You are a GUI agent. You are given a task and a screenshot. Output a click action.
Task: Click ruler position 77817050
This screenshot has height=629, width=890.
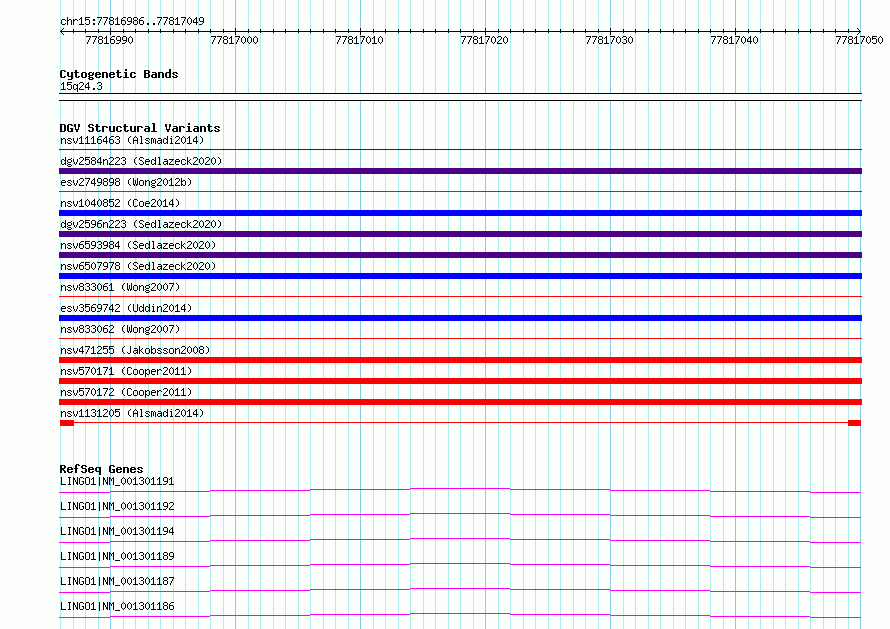(859, 40)
